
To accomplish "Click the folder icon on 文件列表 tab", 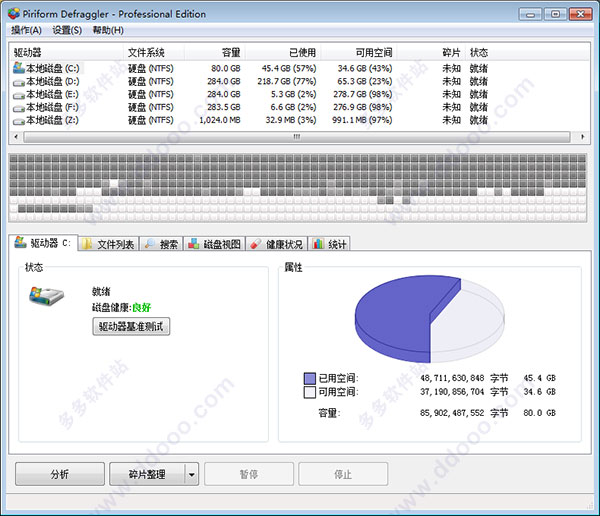I will click(87, 244).
